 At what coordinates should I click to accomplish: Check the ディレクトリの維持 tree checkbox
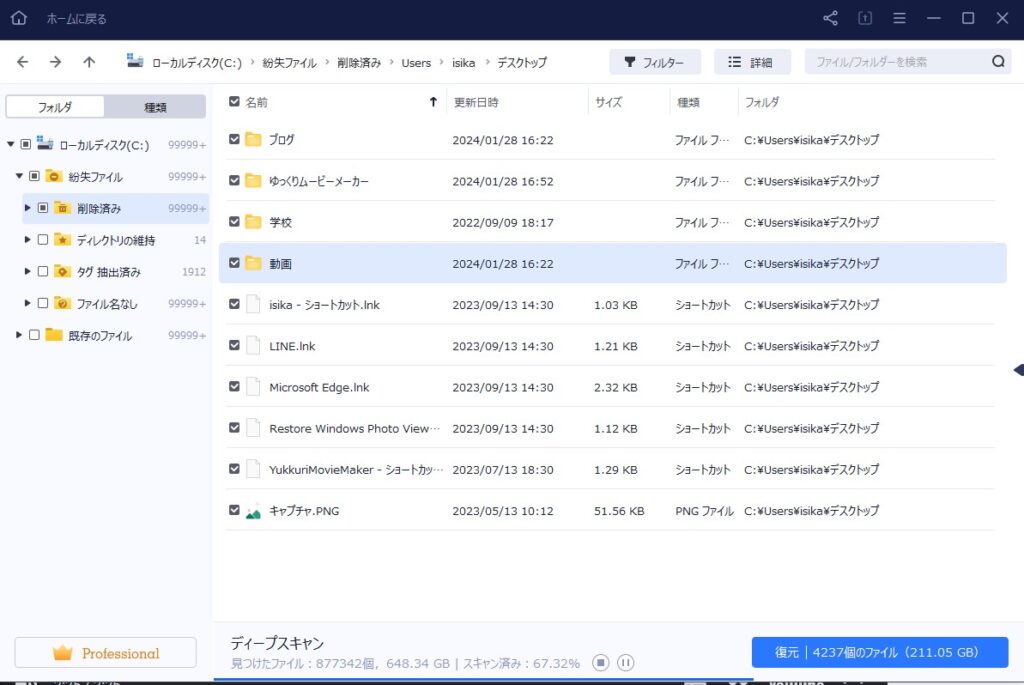point(42,240)
